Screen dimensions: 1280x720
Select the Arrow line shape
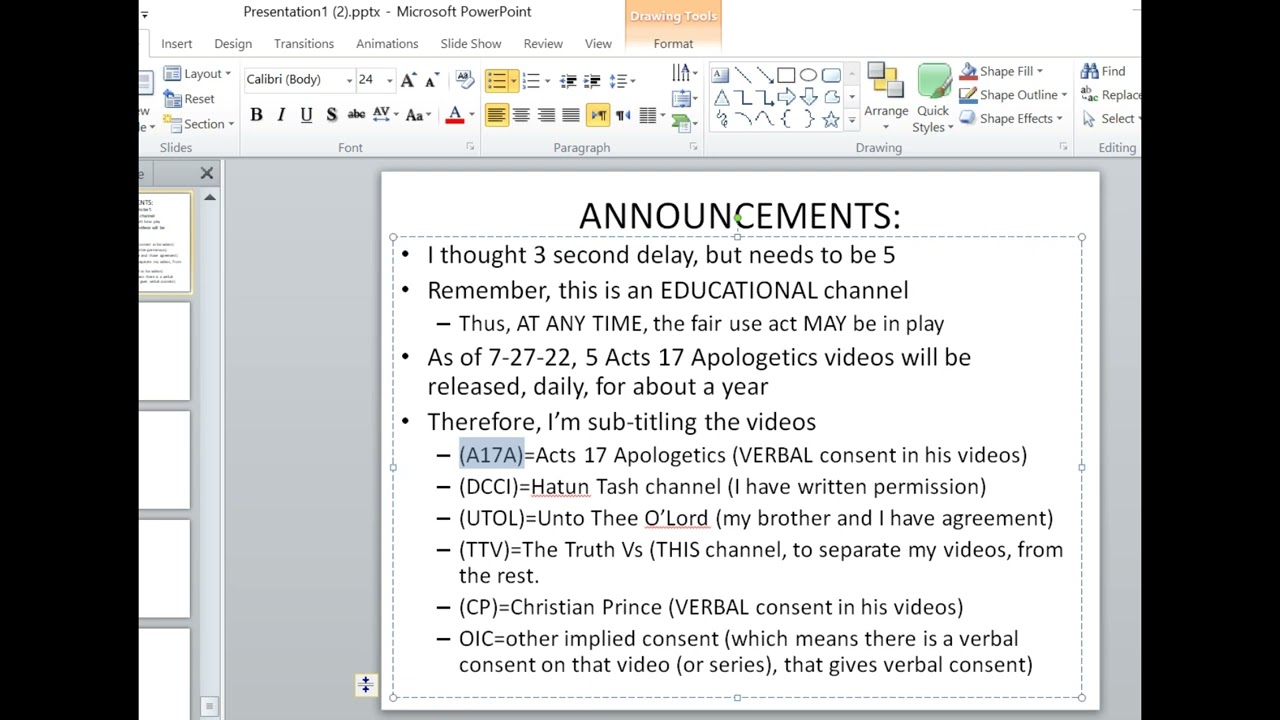point(764,75)
